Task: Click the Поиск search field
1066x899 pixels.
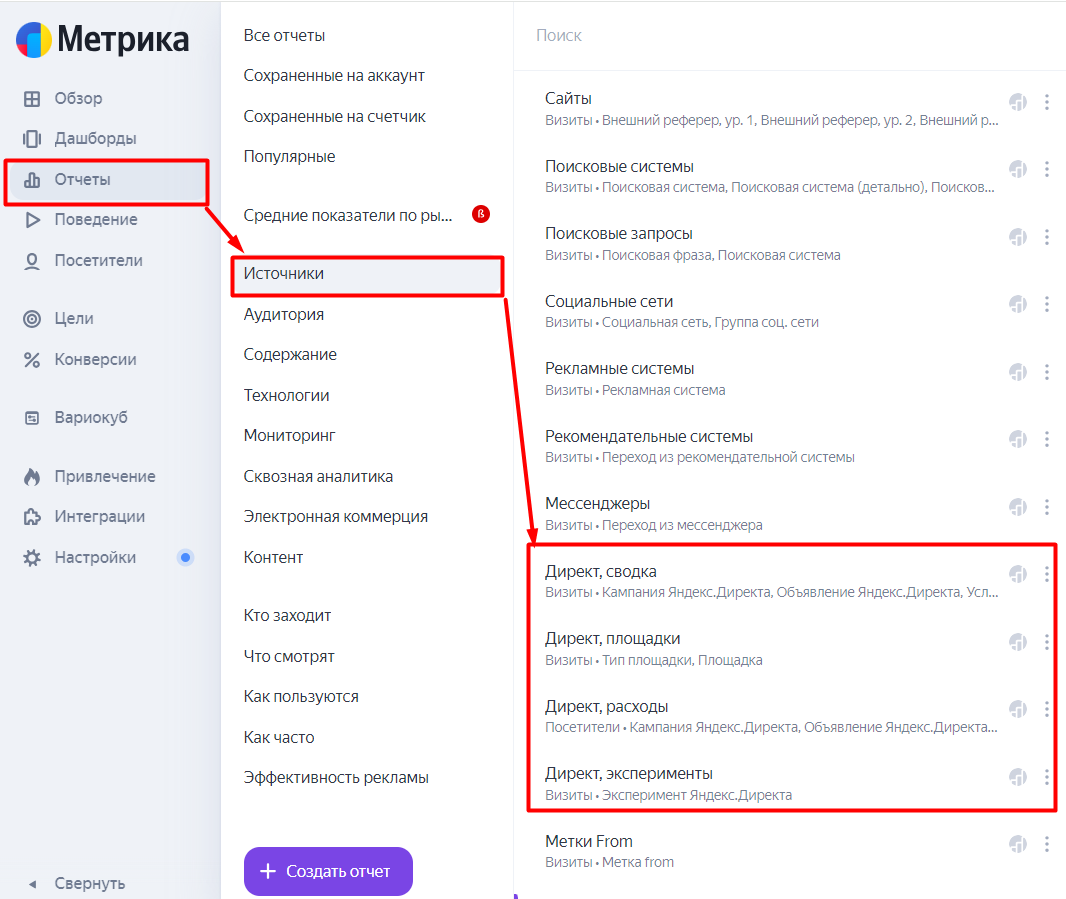Action: pyautogui.click(x=789, y=35)
